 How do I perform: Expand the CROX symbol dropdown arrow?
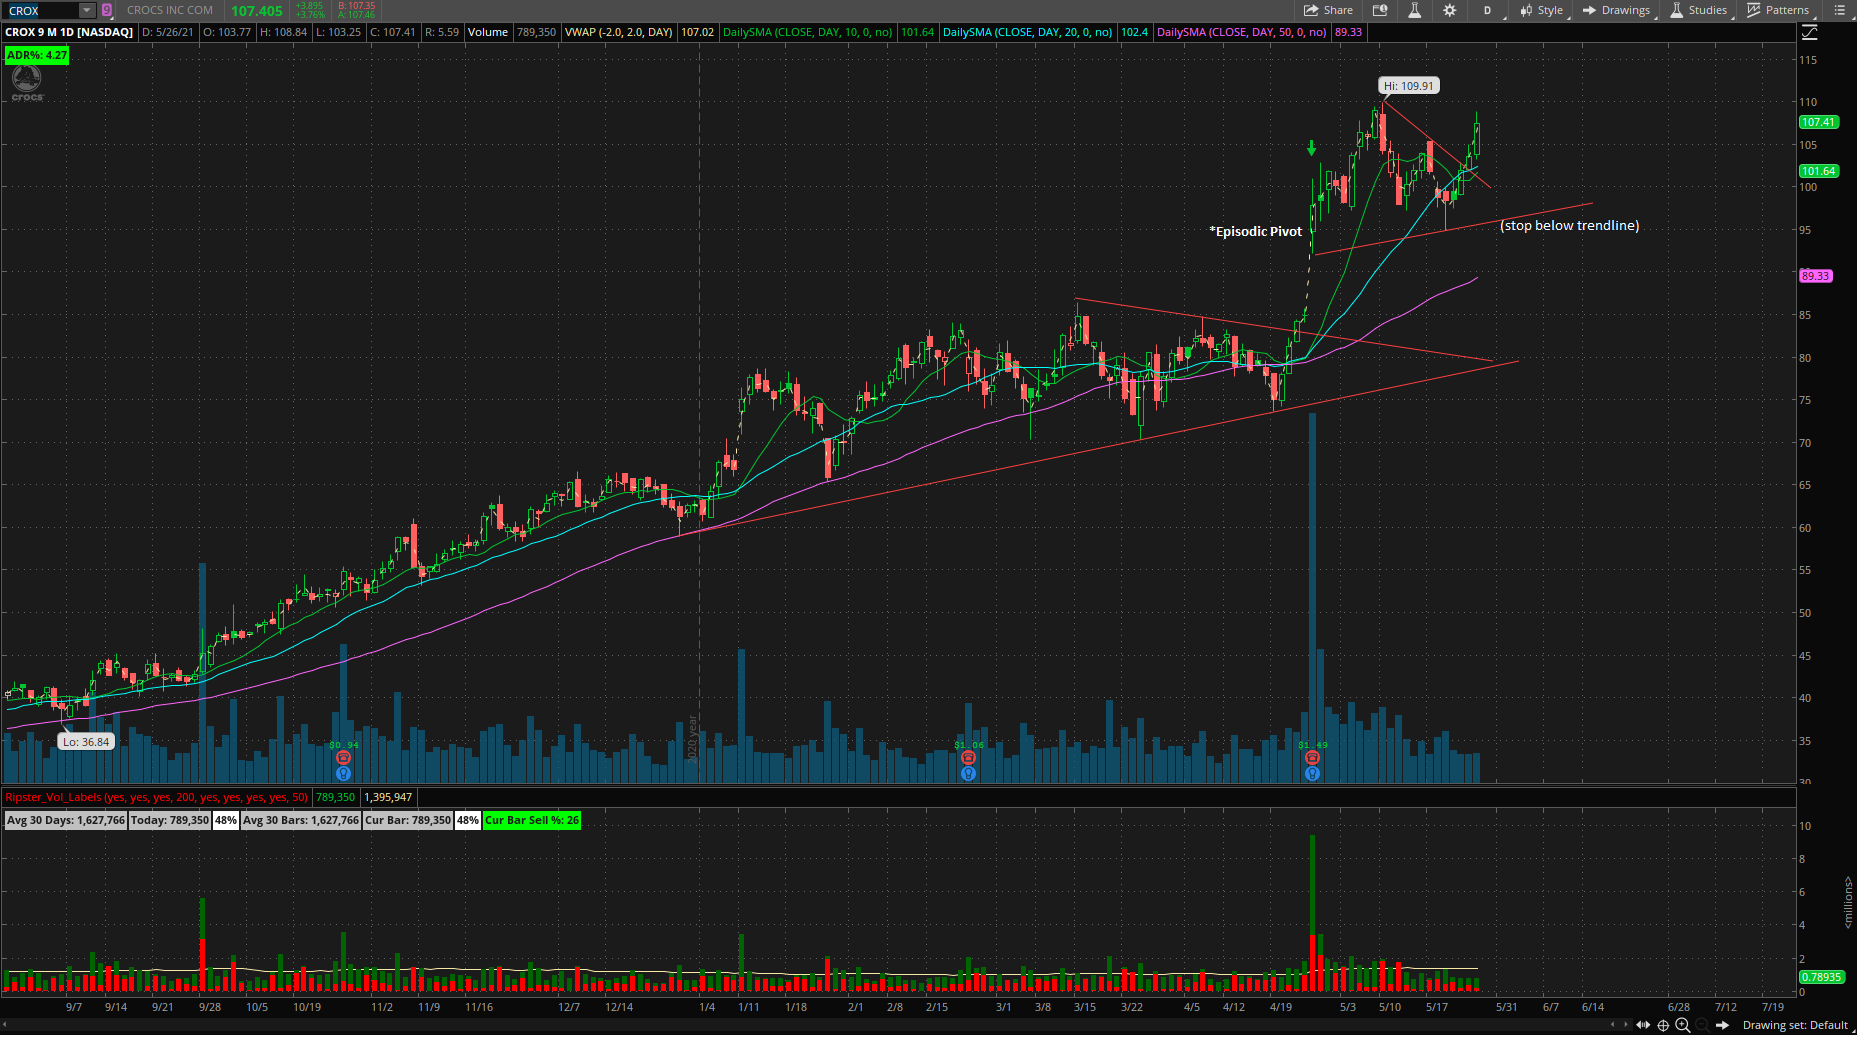coord(87,10)
